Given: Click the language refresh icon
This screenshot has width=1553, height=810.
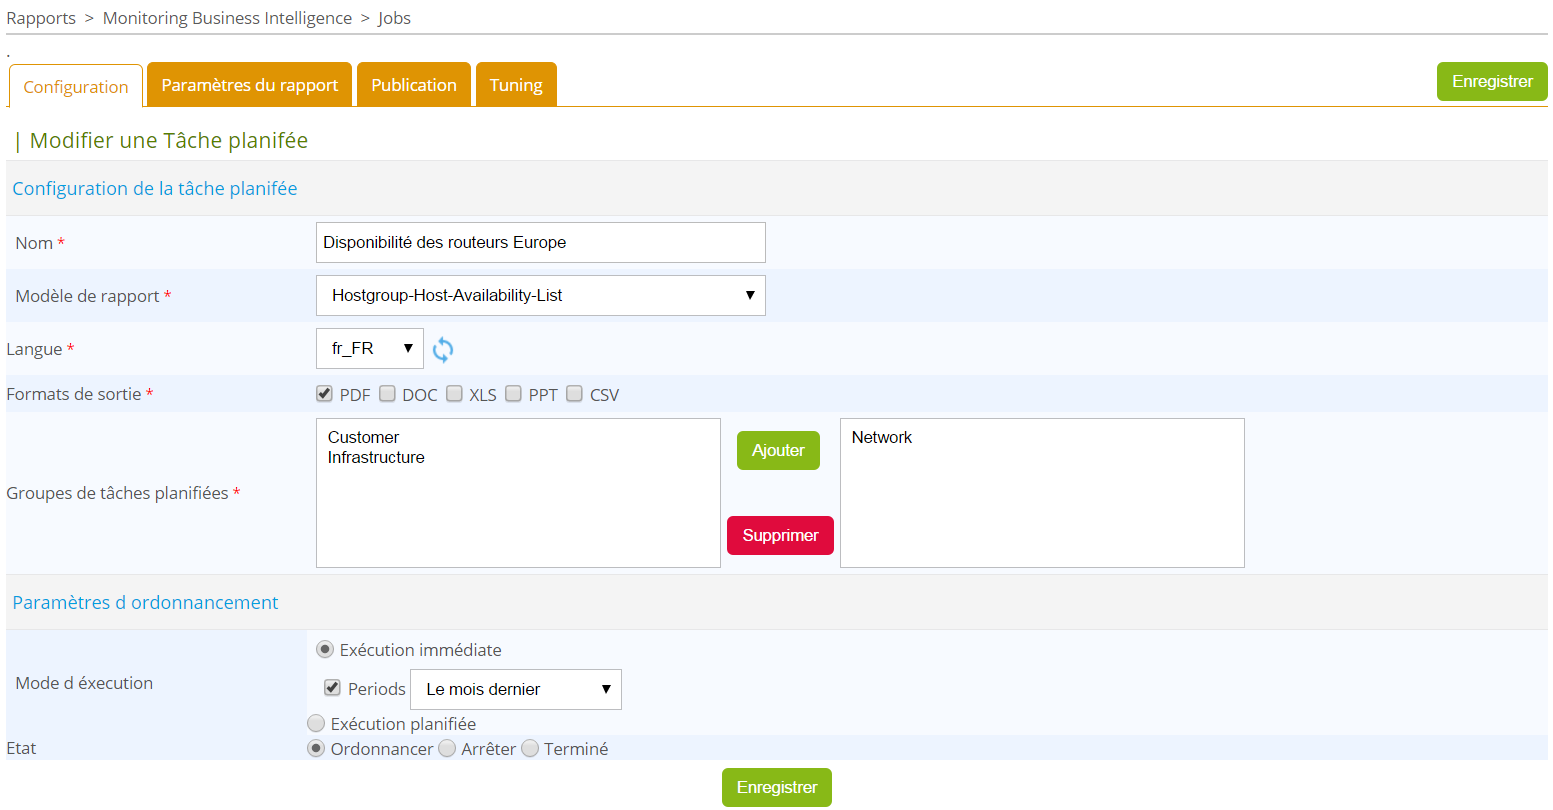Looking at the screenshot, I should [x=443, y=349].
